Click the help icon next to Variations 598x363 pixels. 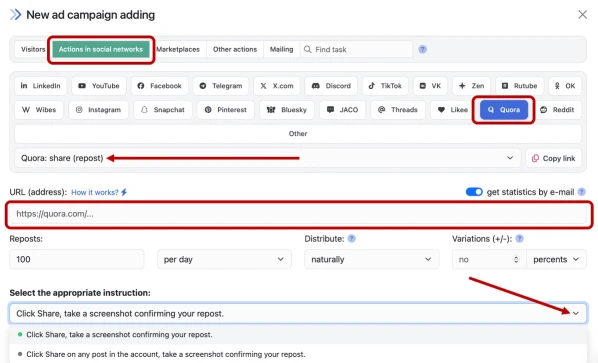[x=519, y=239]
